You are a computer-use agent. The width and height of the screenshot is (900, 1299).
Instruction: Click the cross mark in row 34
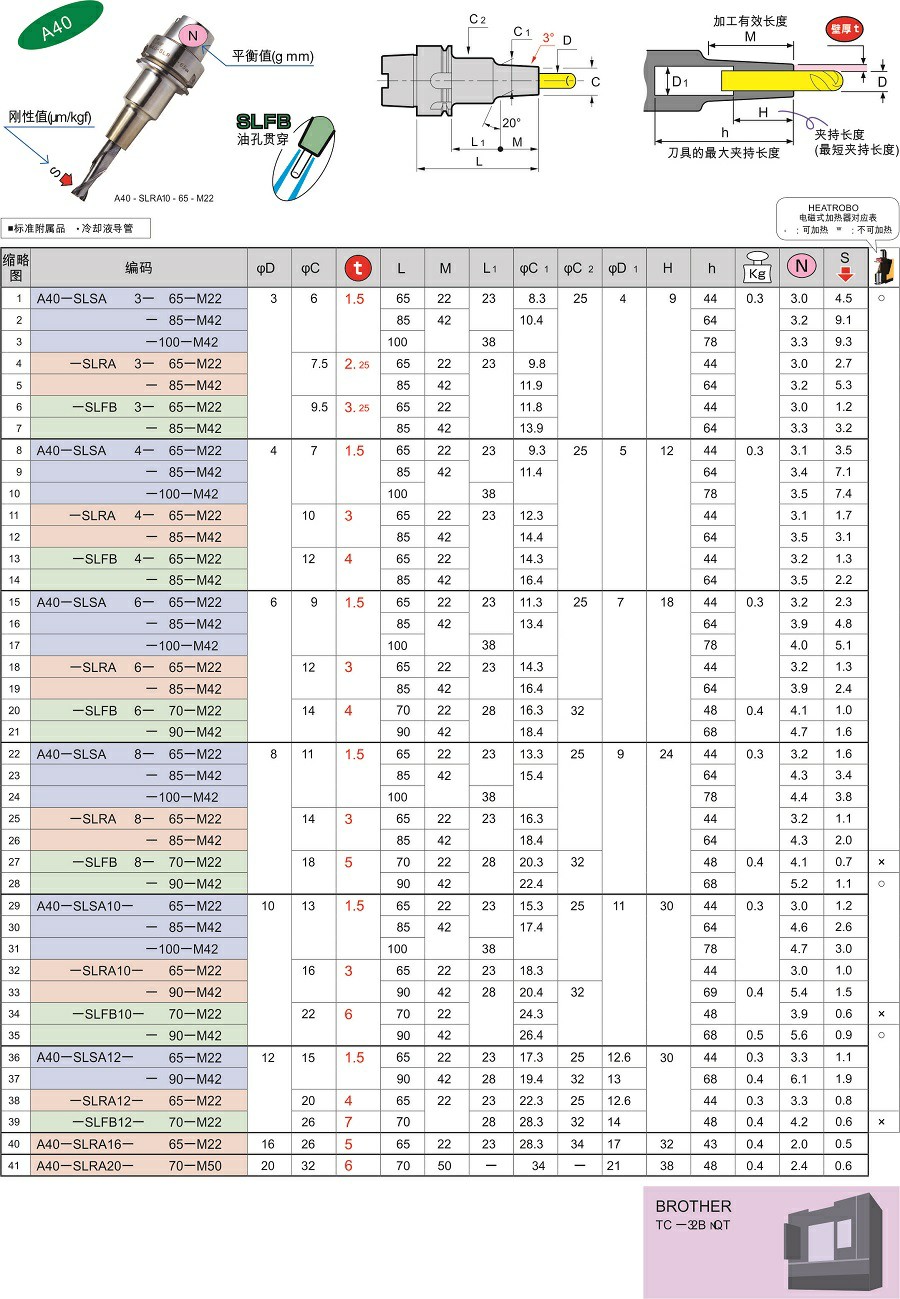[882, 1014]
